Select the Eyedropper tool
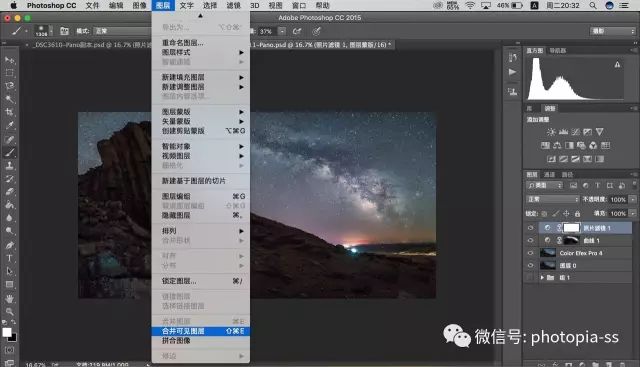Image resolution: width=640 pixels, height=367 pixels. coord(9,125)
